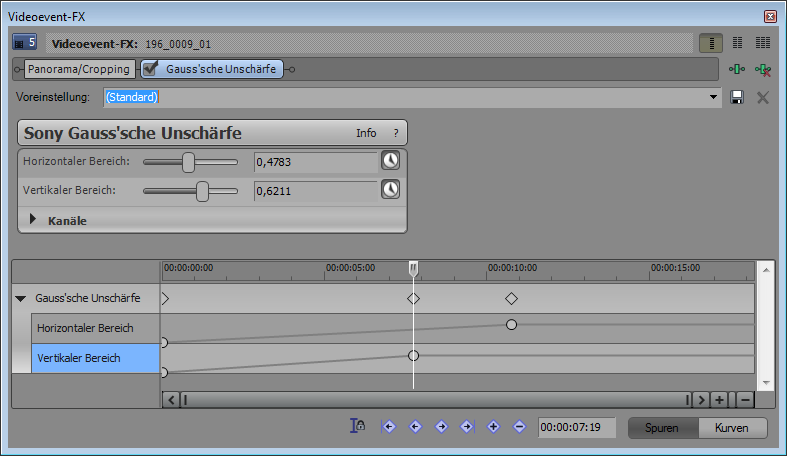Click the plug-in chain add icon
This screenshot has width=787, height=456.
pos(737,70)
